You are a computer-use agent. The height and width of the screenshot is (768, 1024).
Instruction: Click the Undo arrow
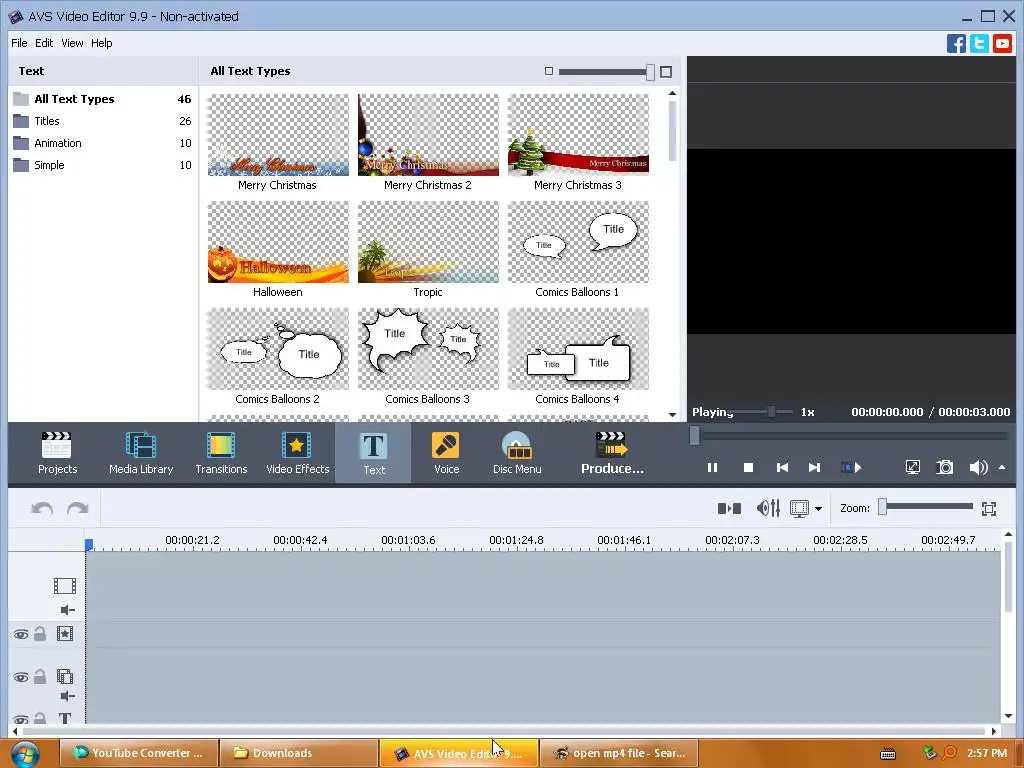(x=42, y=508)
